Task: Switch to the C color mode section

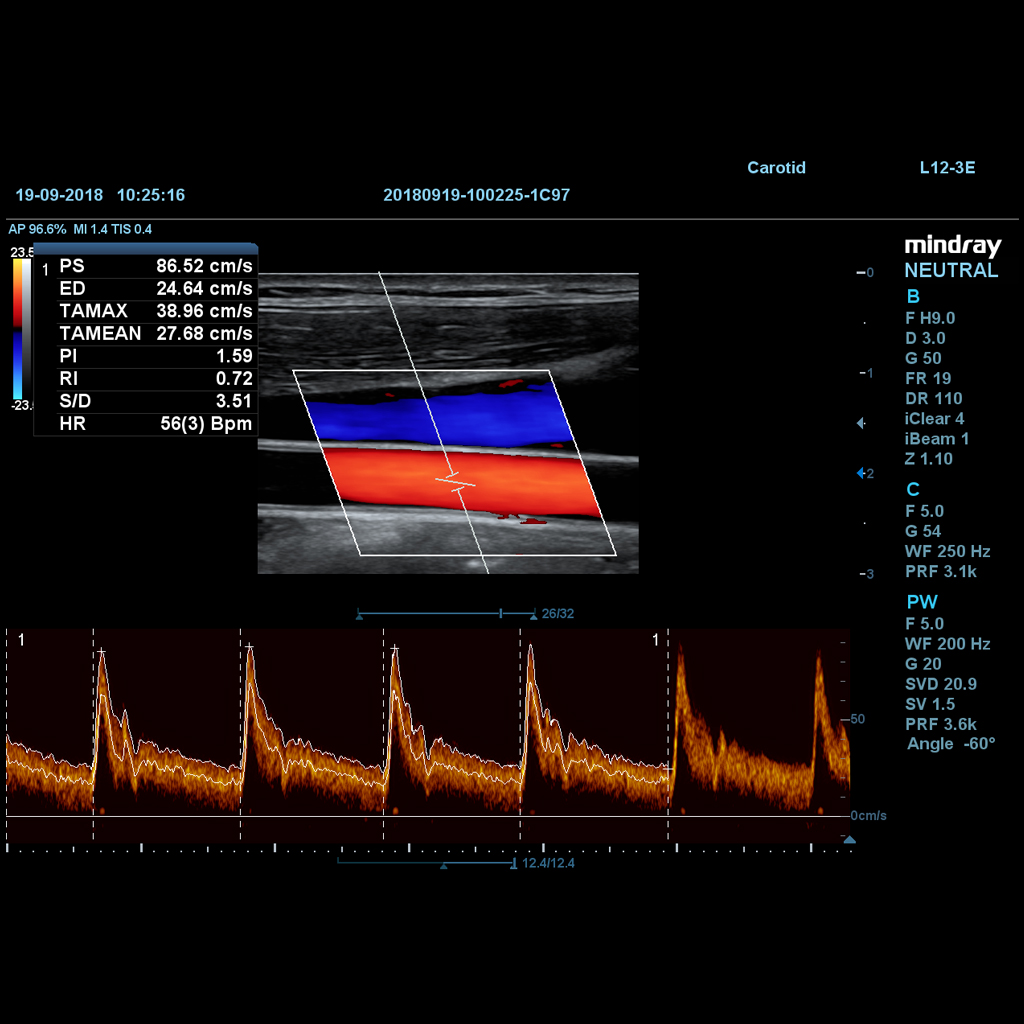Action: [912, 489]
